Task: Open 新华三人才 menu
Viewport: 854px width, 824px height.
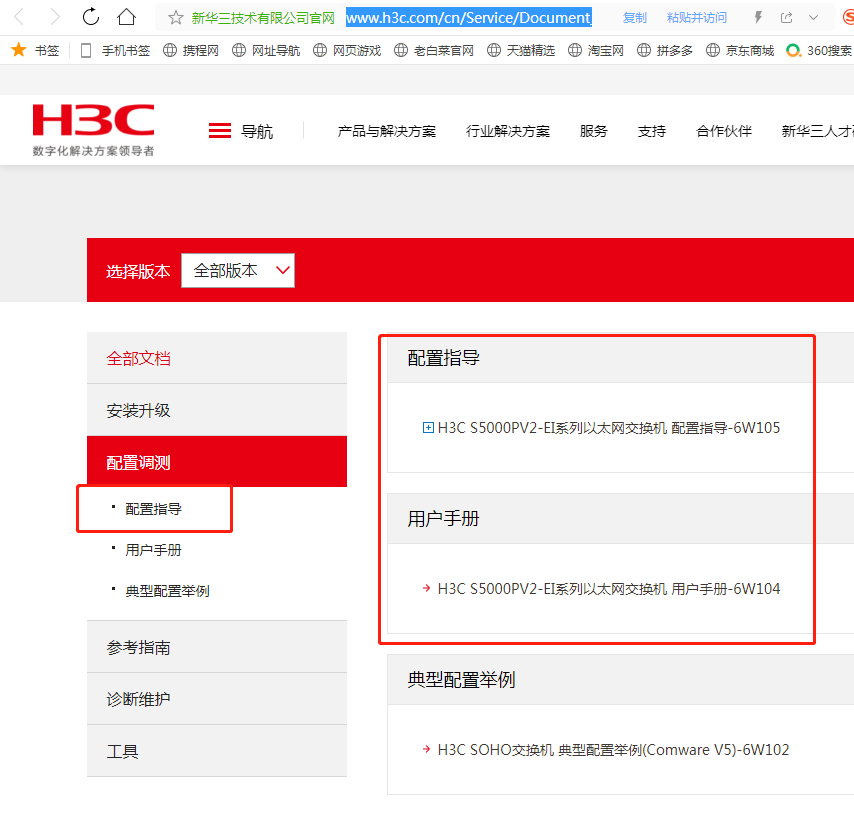Action: tap(817, 131)
